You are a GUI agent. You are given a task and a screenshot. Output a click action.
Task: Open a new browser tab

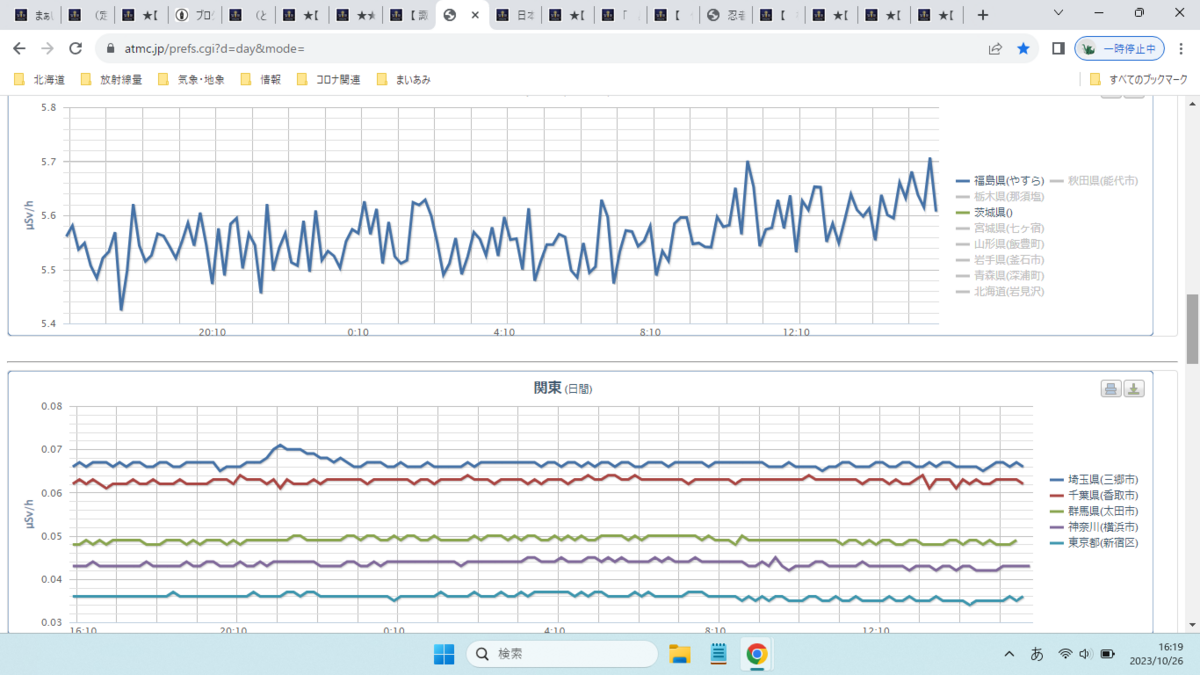point(983,15)
